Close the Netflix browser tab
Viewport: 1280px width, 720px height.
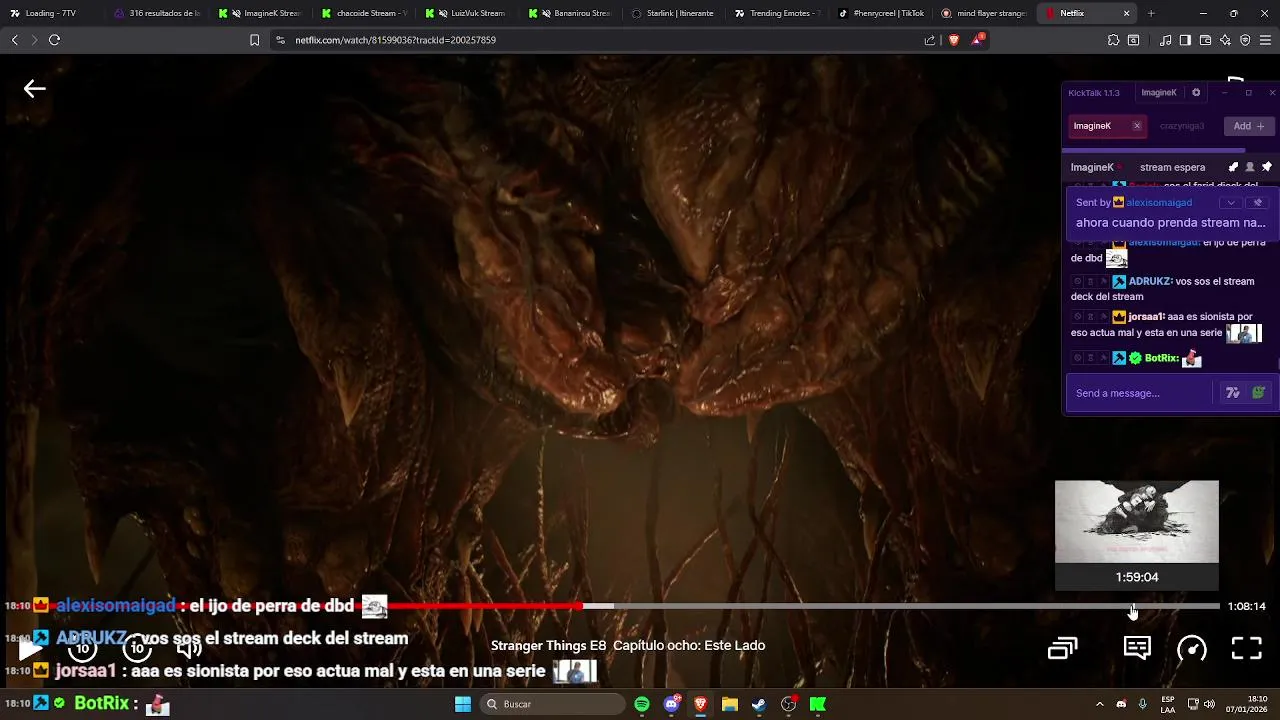coord(1126,13)
